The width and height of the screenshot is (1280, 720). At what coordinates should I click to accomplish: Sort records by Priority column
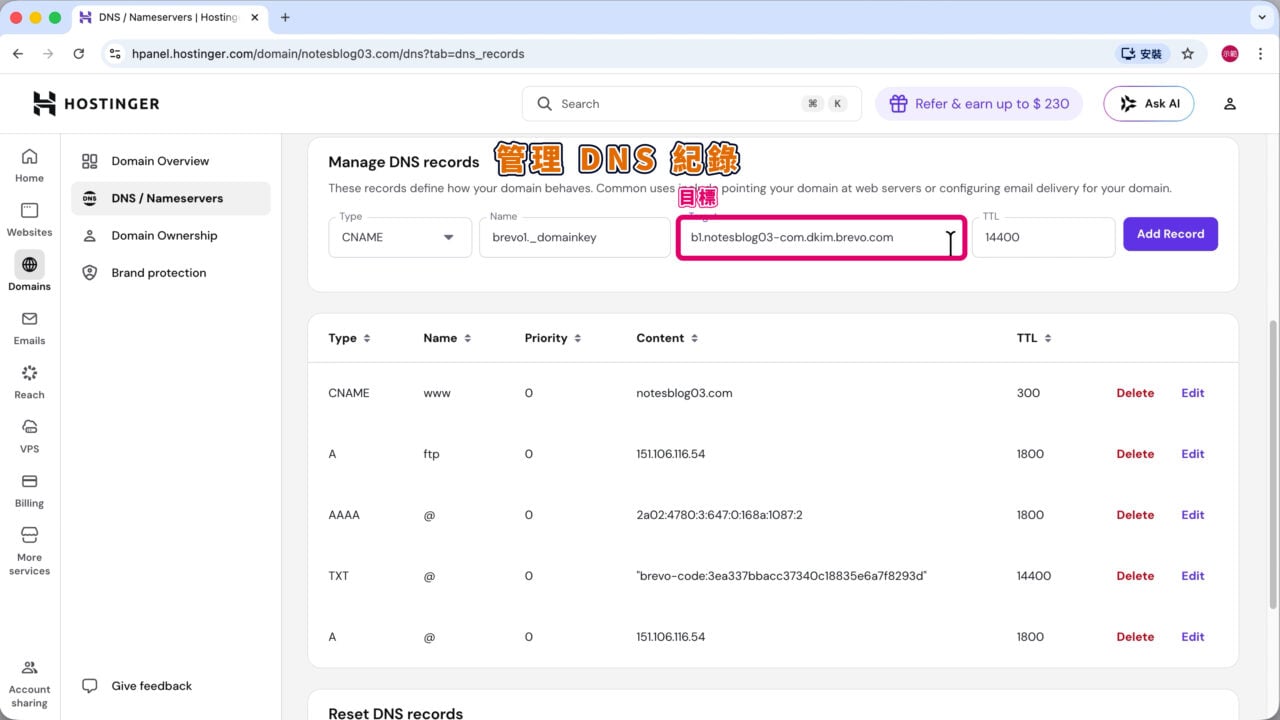553,338
